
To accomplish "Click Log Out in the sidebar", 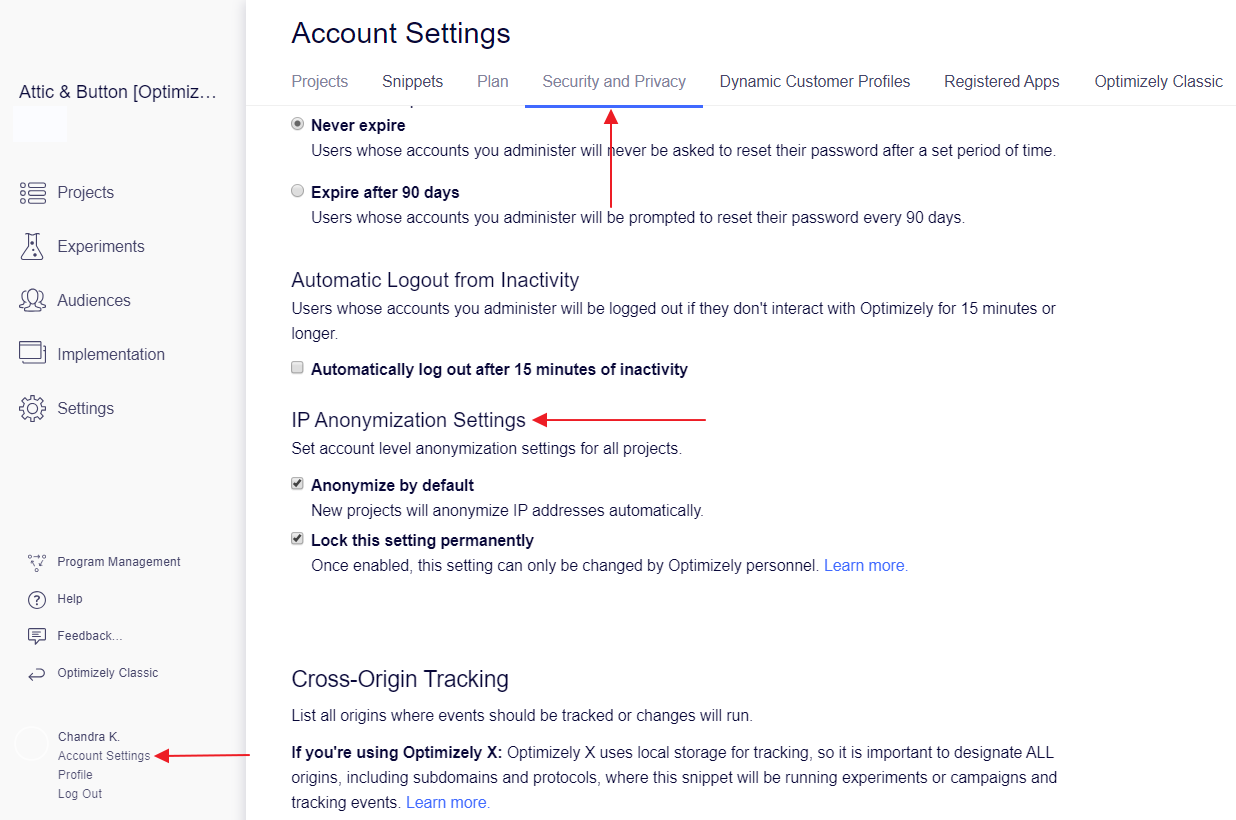I will [80, 794].
